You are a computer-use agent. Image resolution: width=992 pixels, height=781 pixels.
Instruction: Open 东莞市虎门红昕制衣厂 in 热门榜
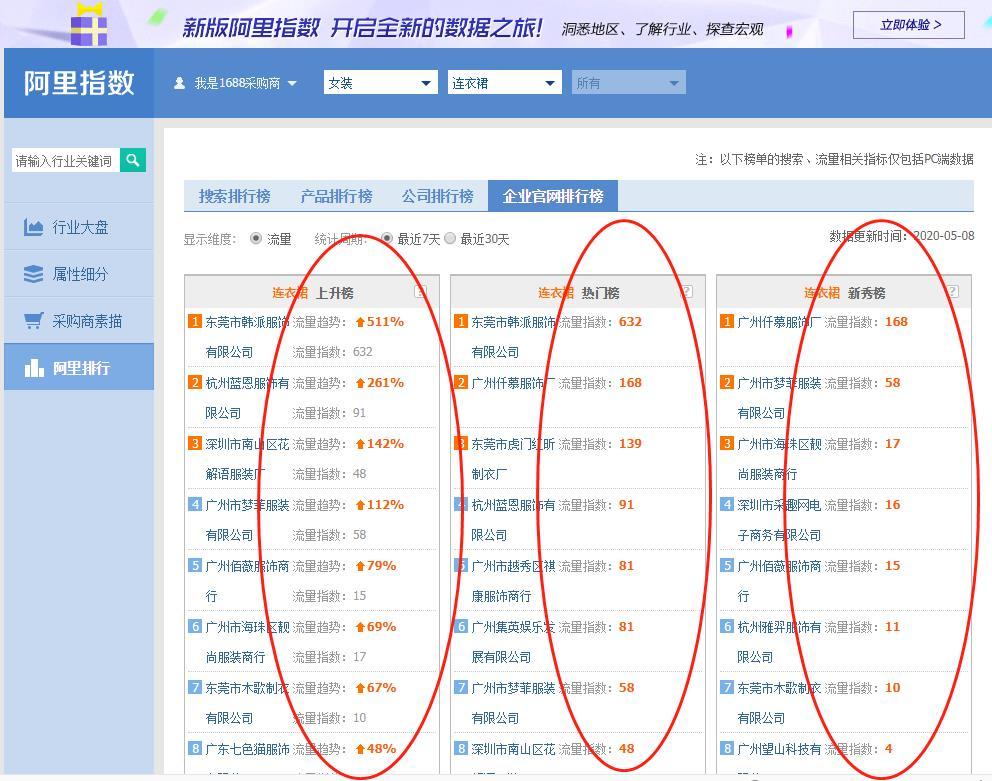(x=513, y=458)
